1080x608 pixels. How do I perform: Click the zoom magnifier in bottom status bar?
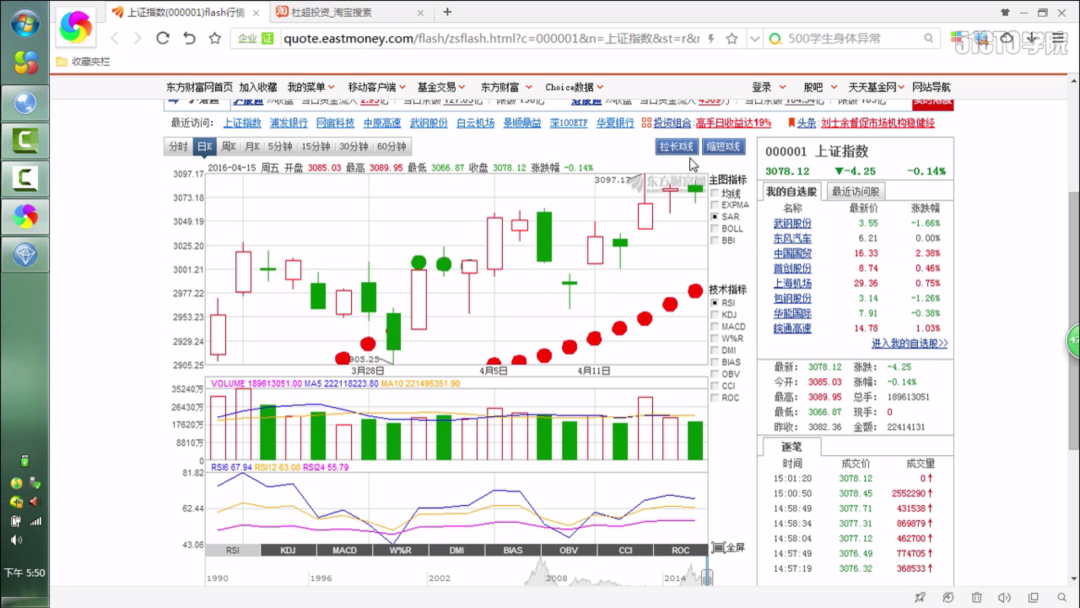[x=1062, y=597]
